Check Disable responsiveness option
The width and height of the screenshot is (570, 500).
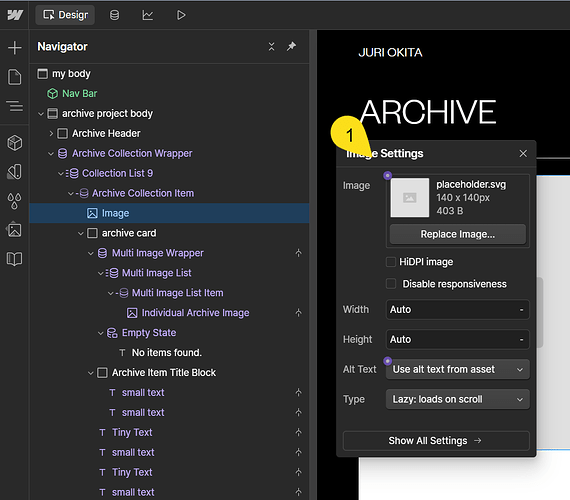pos(391,284)
